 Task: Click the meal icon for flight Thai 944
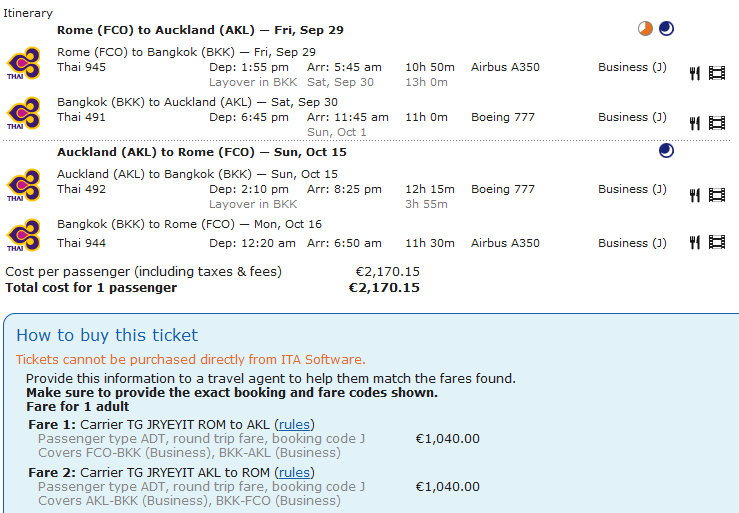pos(694,243)
